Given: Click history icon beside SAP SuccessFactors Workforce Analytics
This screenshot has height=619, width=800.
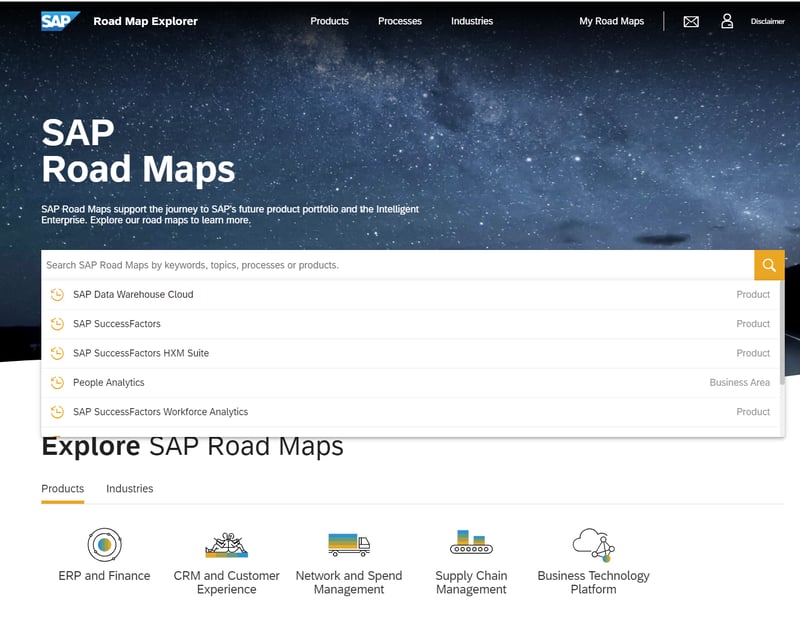Looking at the screenshot, I should coord(57,412).
